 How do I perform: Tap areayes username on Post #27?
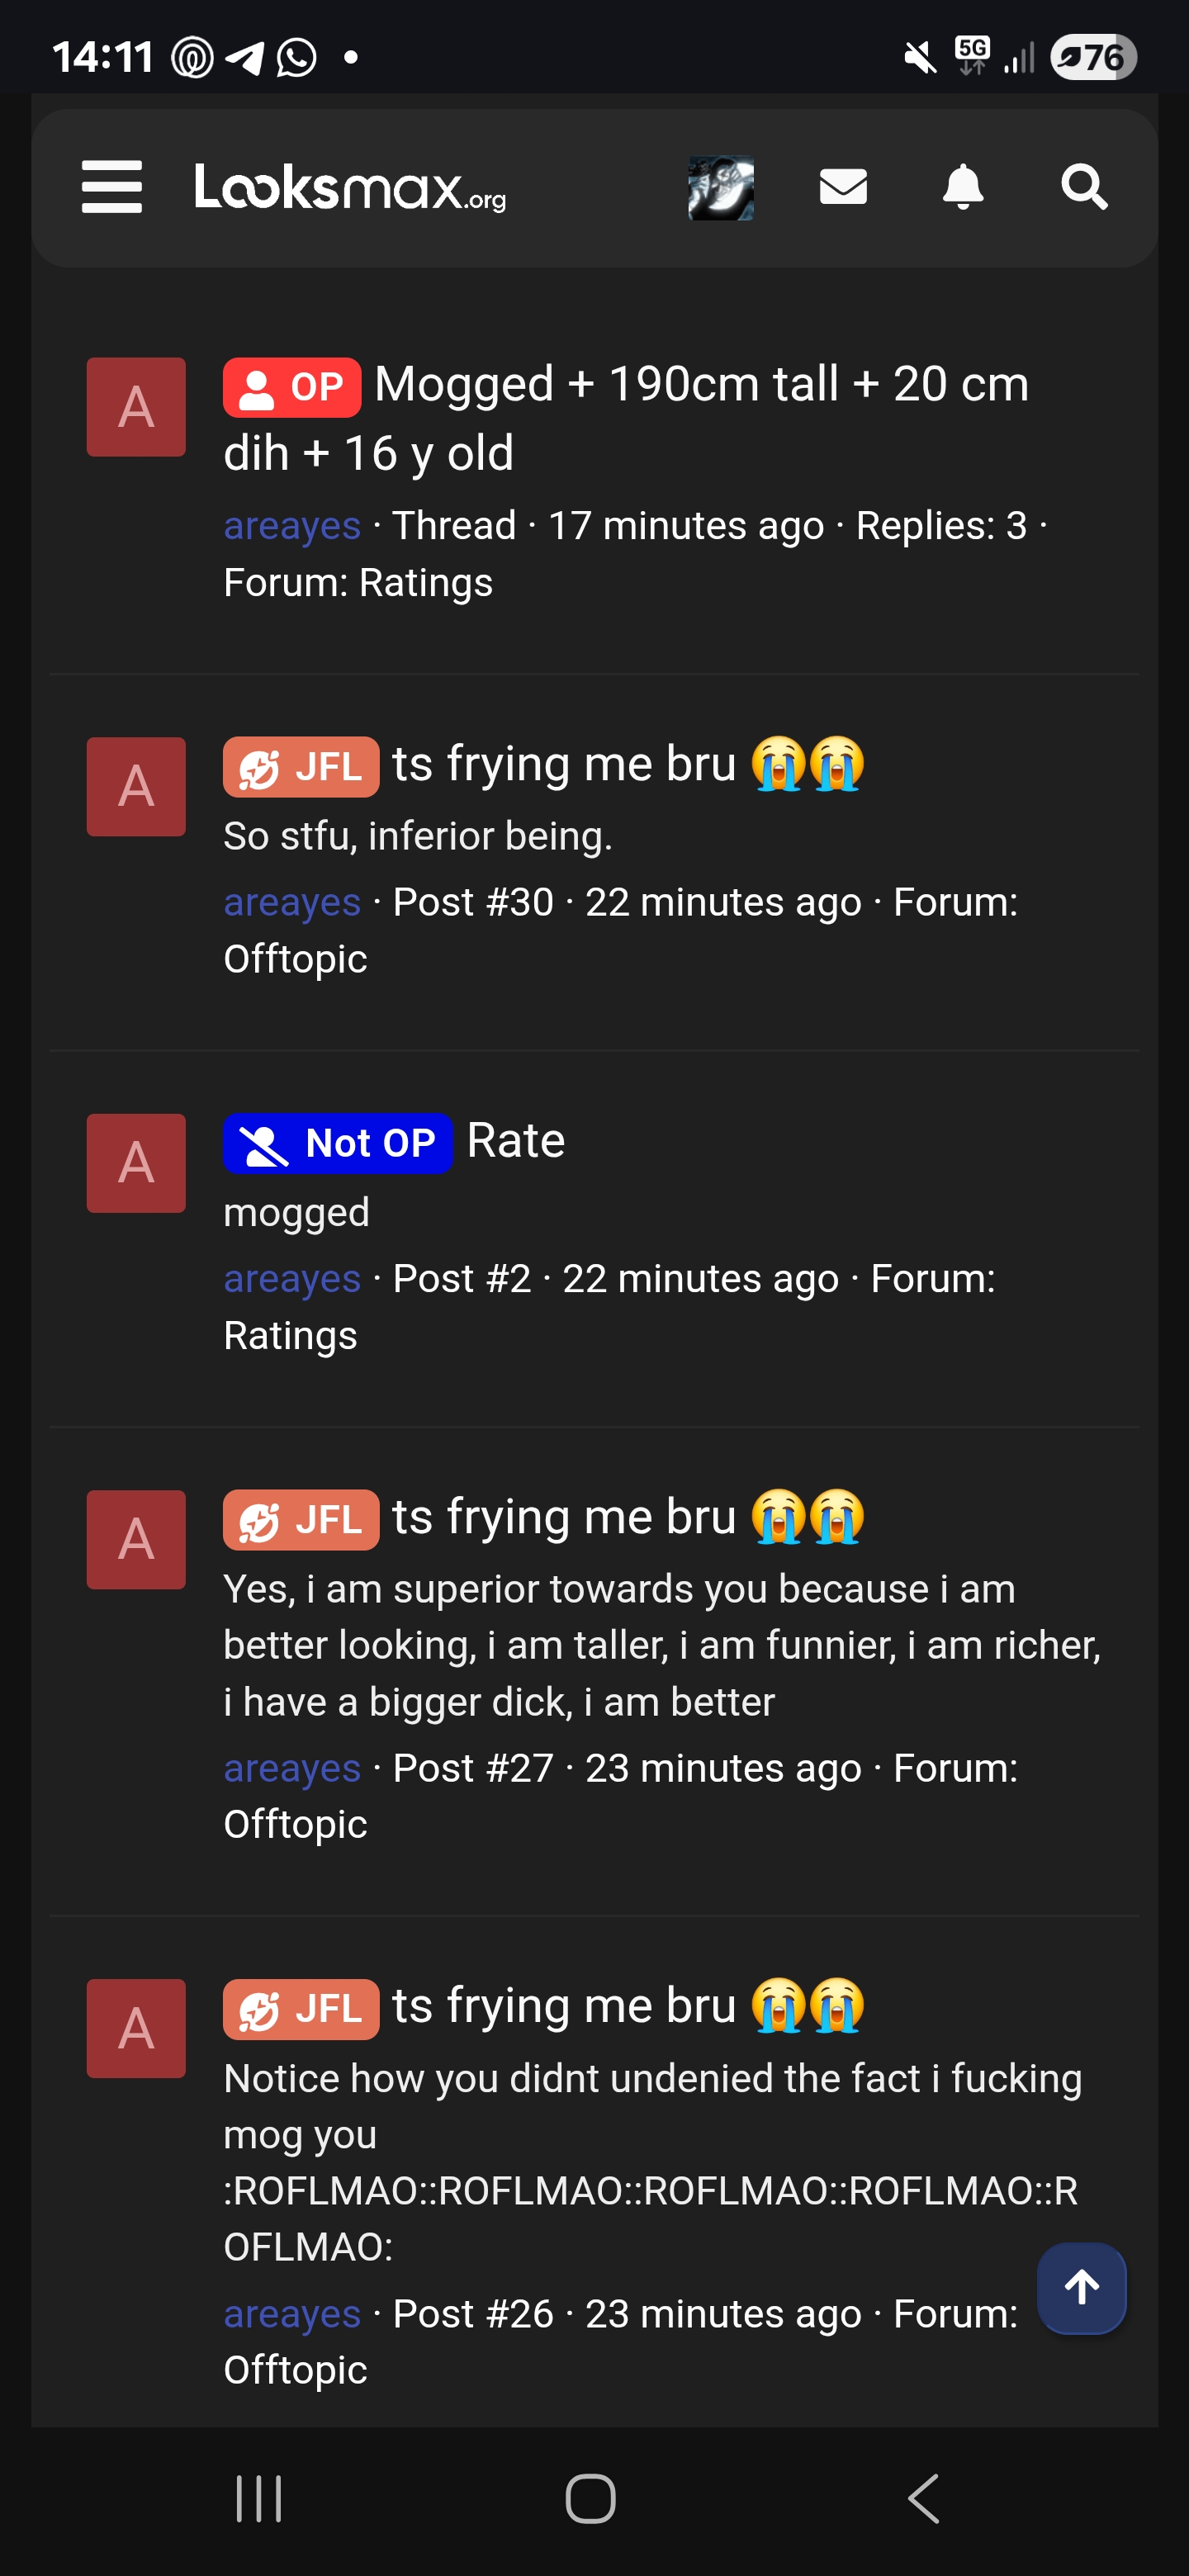[291, 1768]
